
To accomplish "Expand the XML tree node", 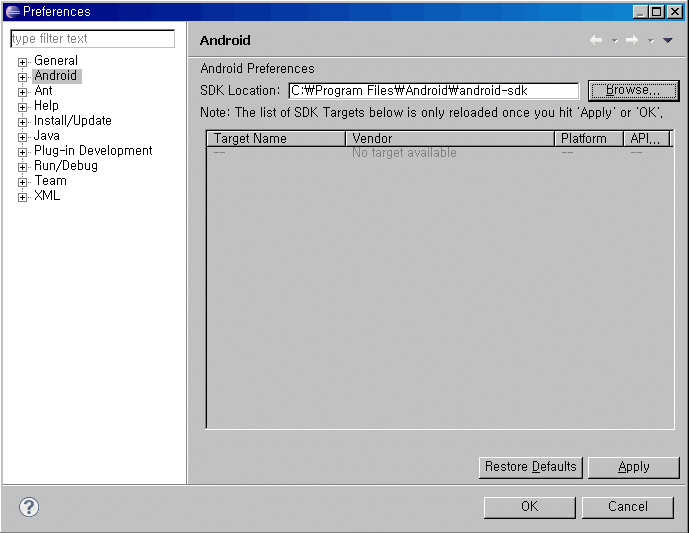I will [22, 197].
